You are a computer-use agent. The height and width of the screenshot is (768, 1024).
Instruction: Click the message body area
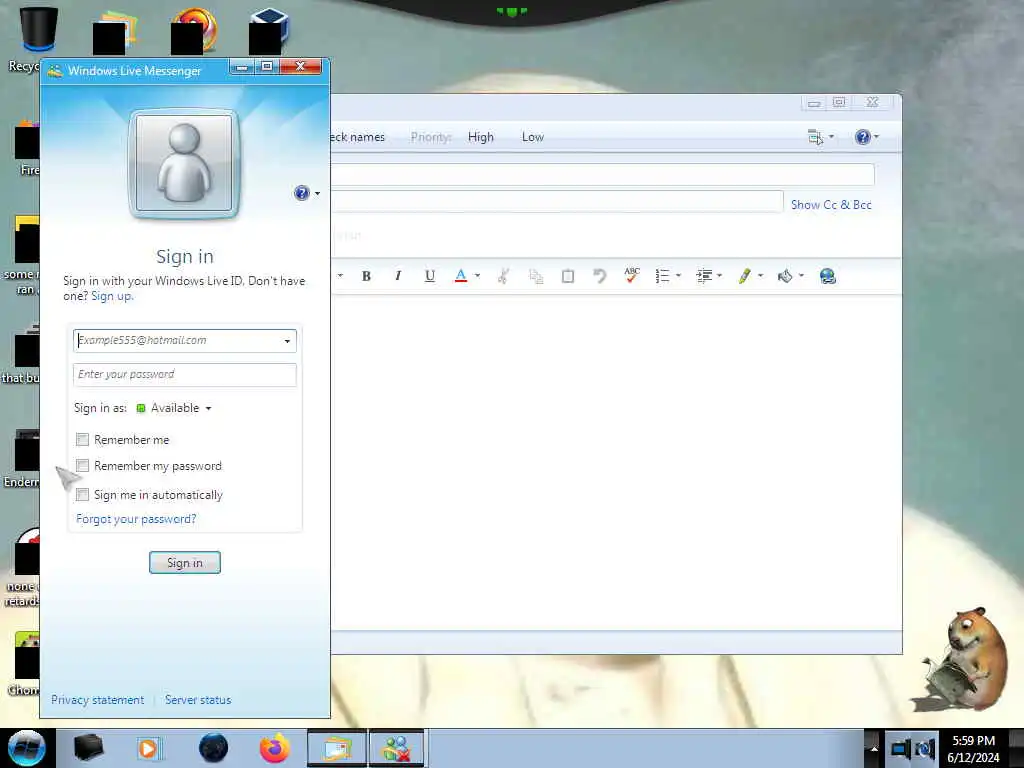tap(616, 462)
